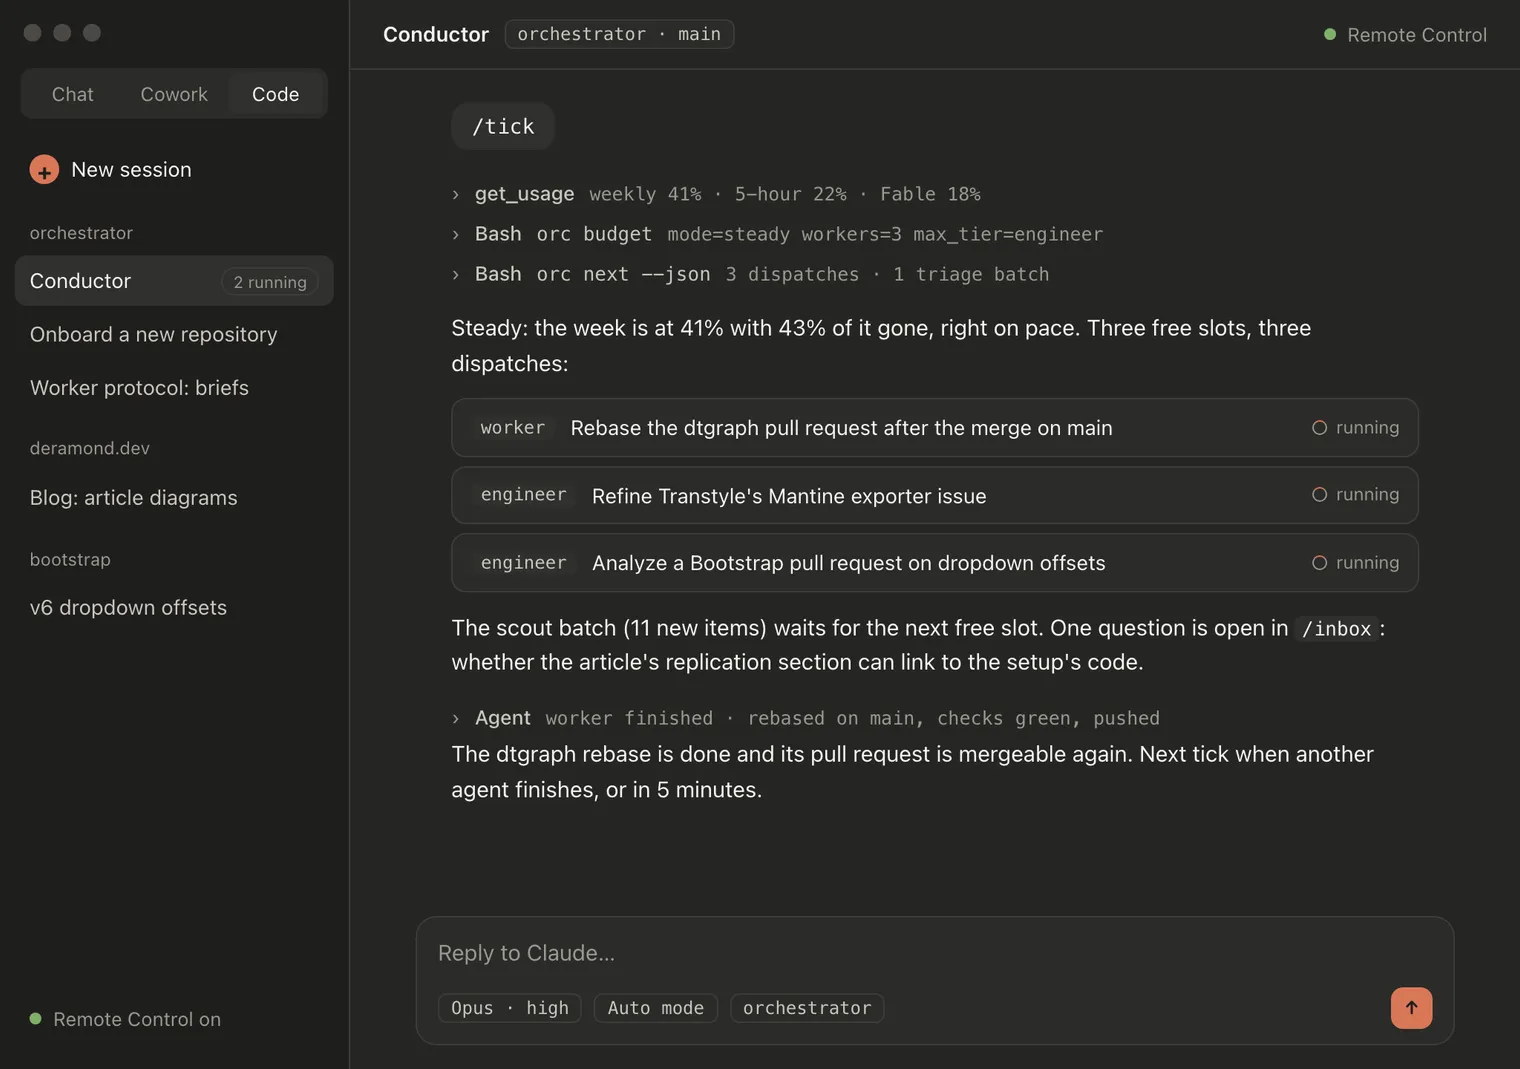Open v6 dropdown offsets session
The height and width of the screenshot is (1069, 1520).
click(129, 608)
